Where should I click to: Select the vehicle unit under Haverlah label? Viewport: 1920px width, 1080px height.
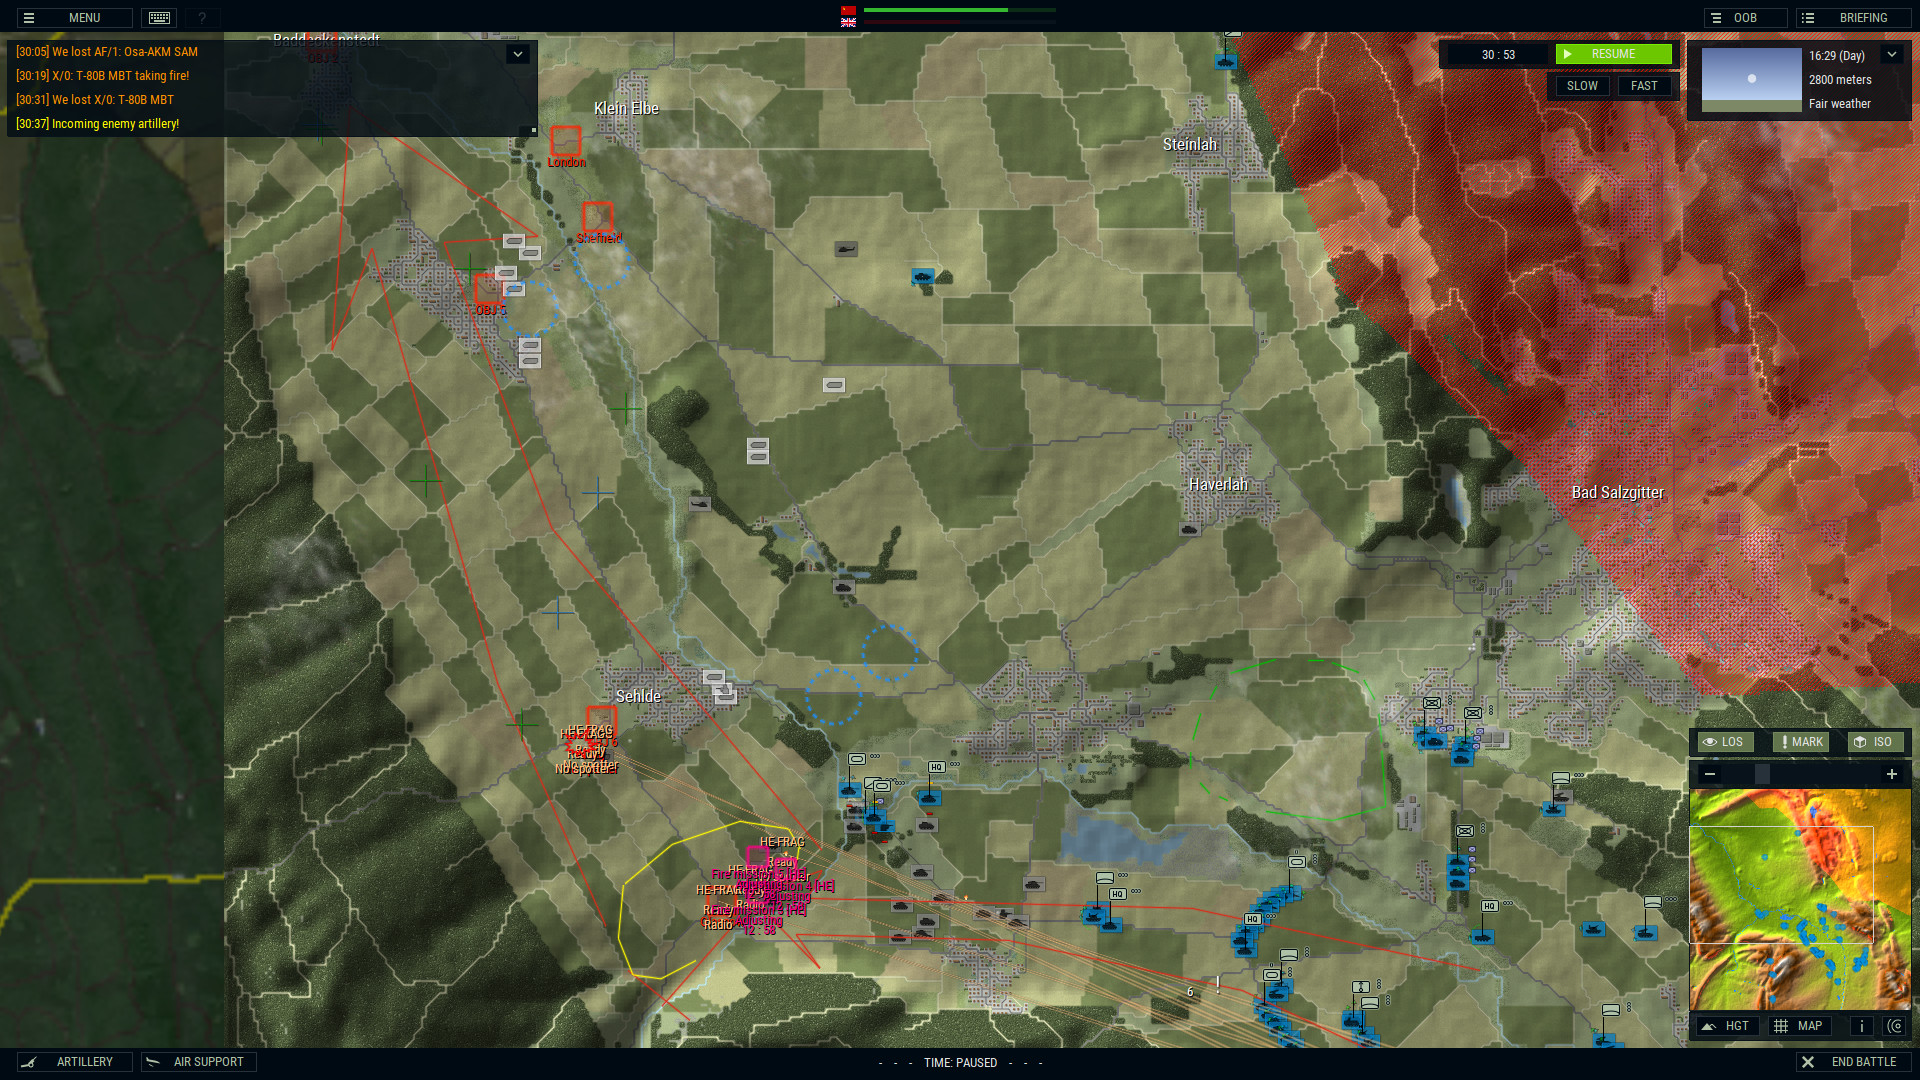[1189, 529]
